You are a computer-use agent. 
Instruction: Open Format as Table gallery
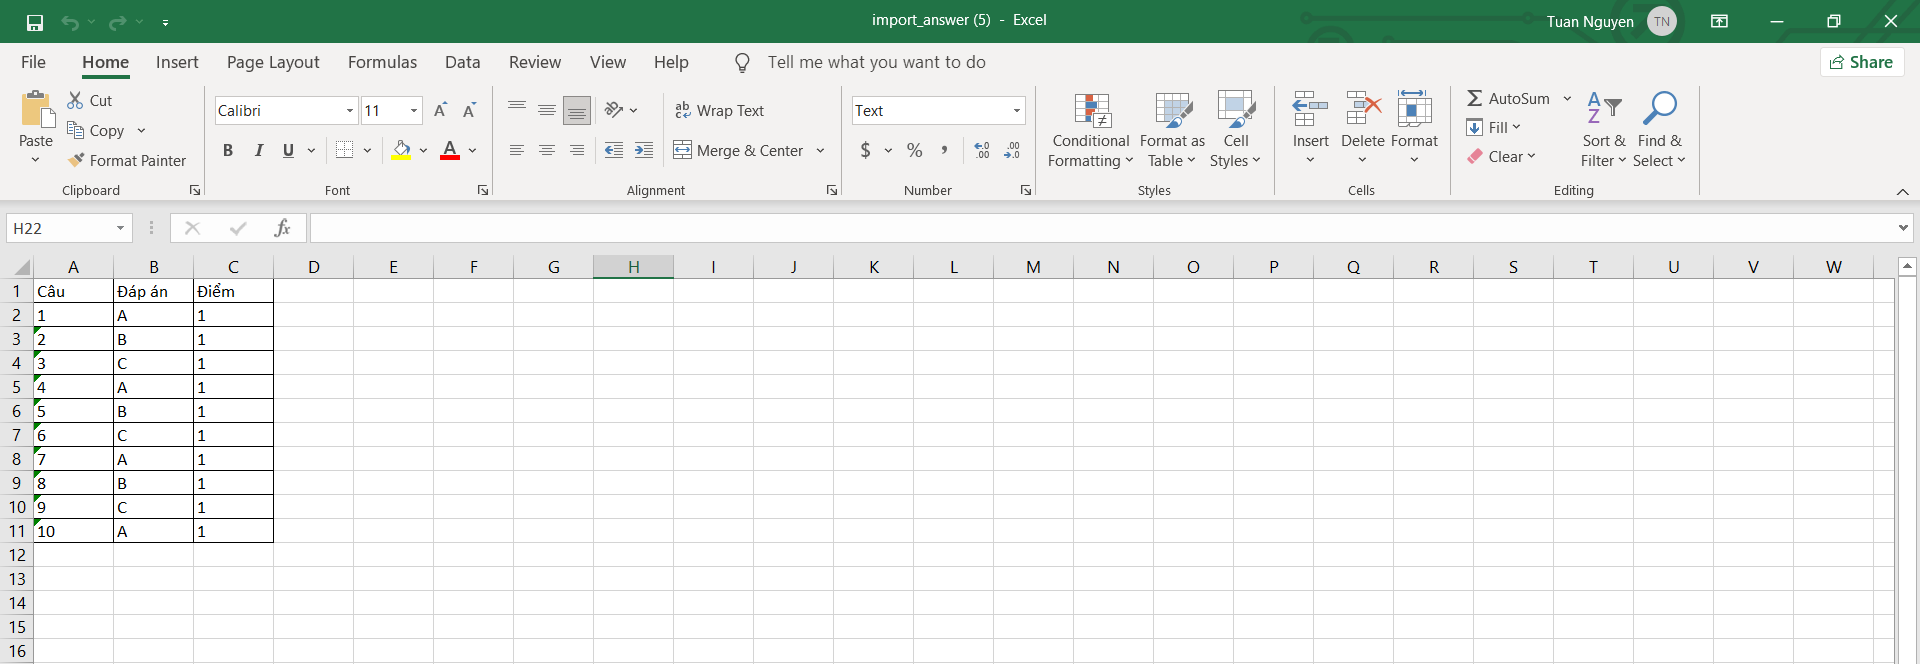(1172, 130)
